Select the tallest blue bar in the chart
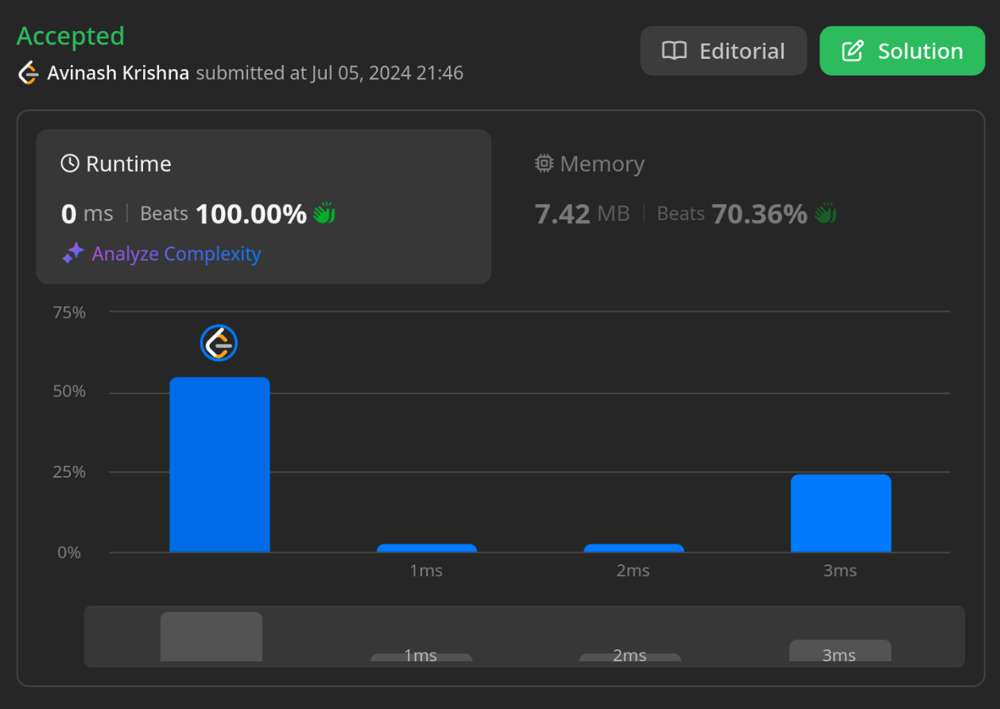The height and width of the screenshot is (709, 1000). [219, 465]
